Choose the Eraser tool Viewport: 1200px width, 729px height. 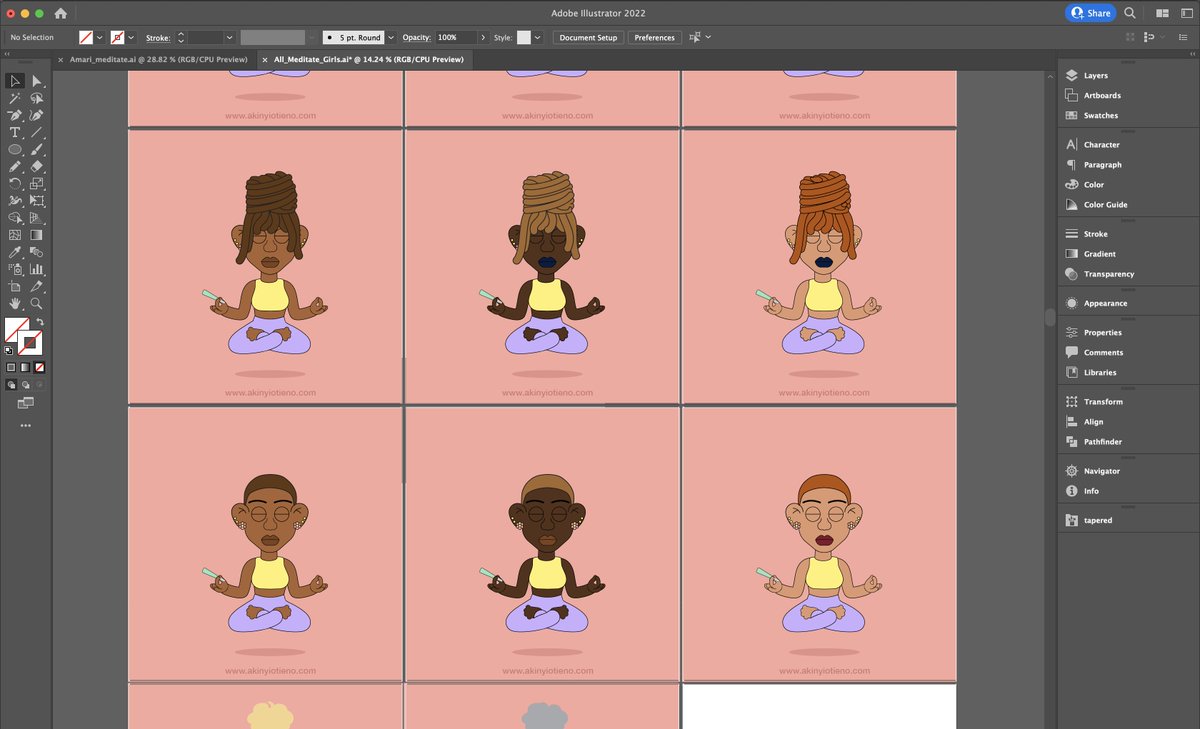coord(37,166)
